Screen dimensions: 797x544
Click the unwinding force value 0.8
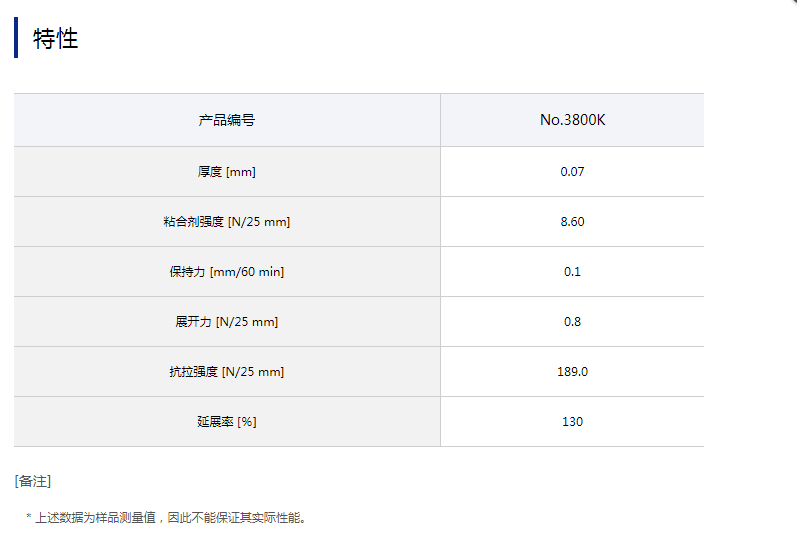(572, 322)
